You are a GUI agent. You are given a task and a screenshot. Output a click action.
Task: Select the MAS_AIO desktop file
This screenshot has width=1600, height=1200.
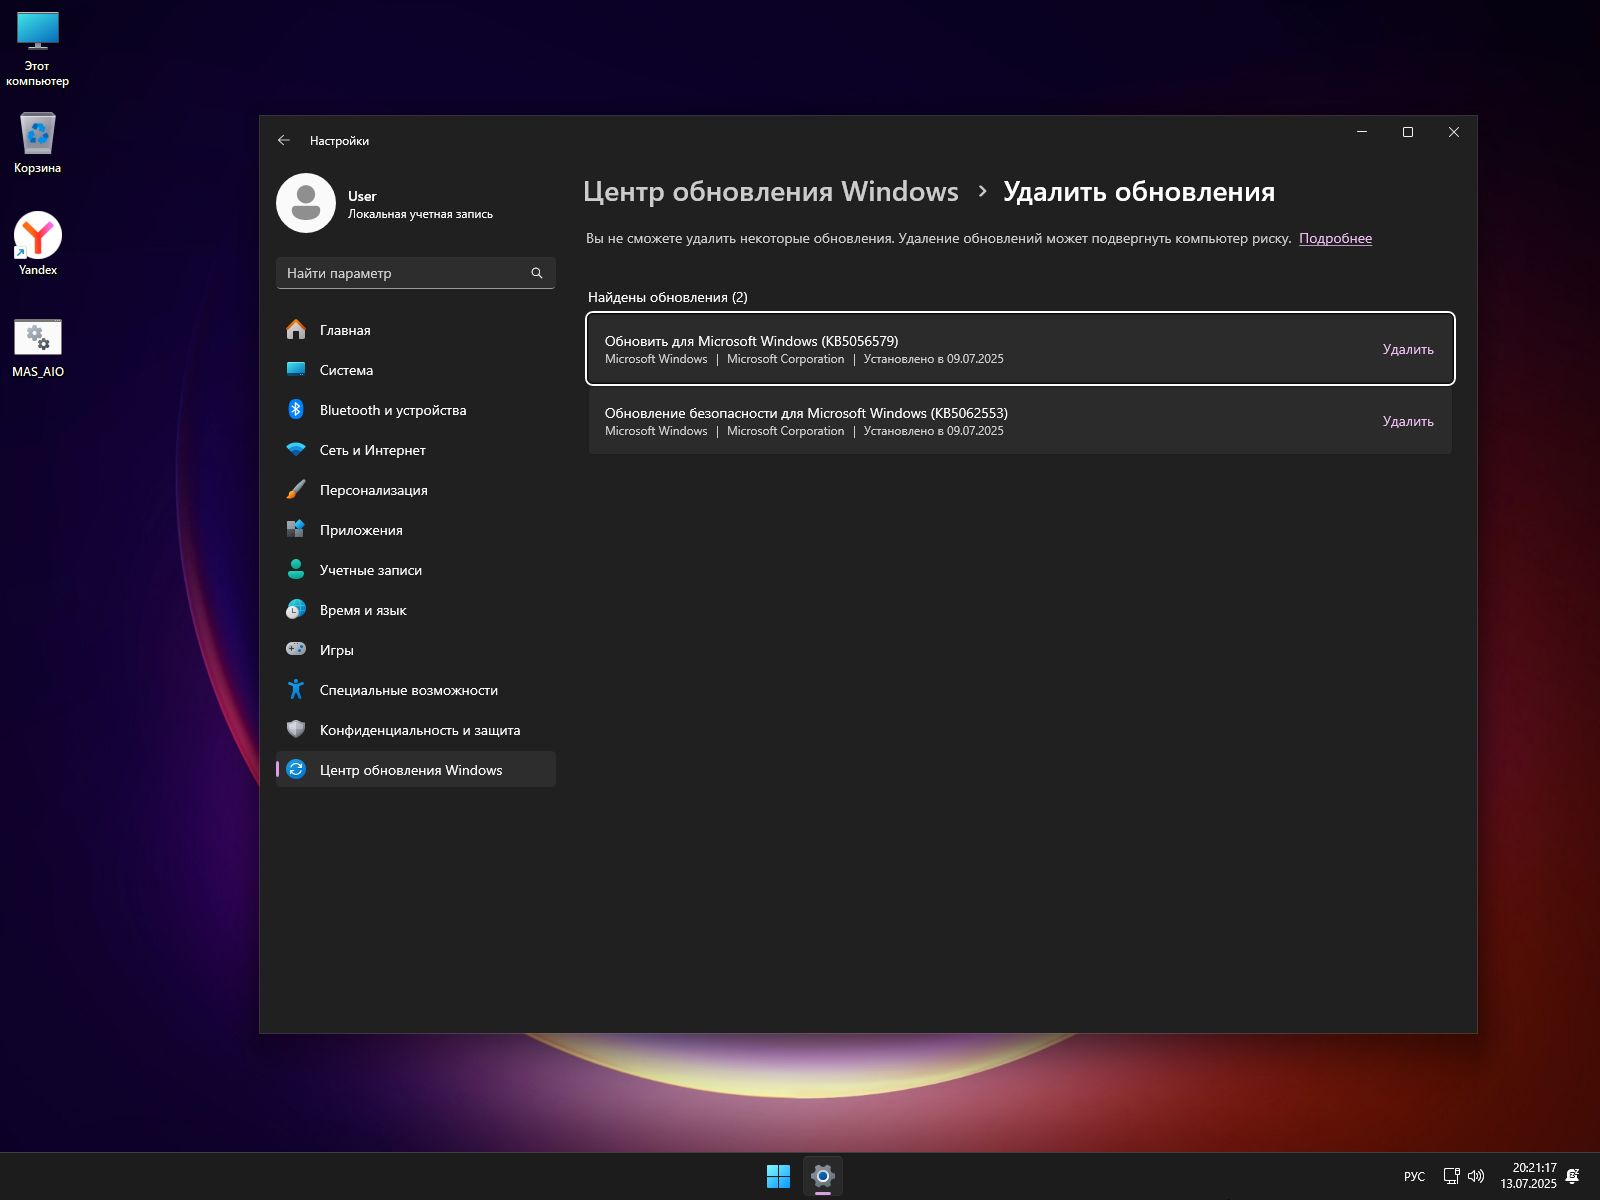click(38, 348)
